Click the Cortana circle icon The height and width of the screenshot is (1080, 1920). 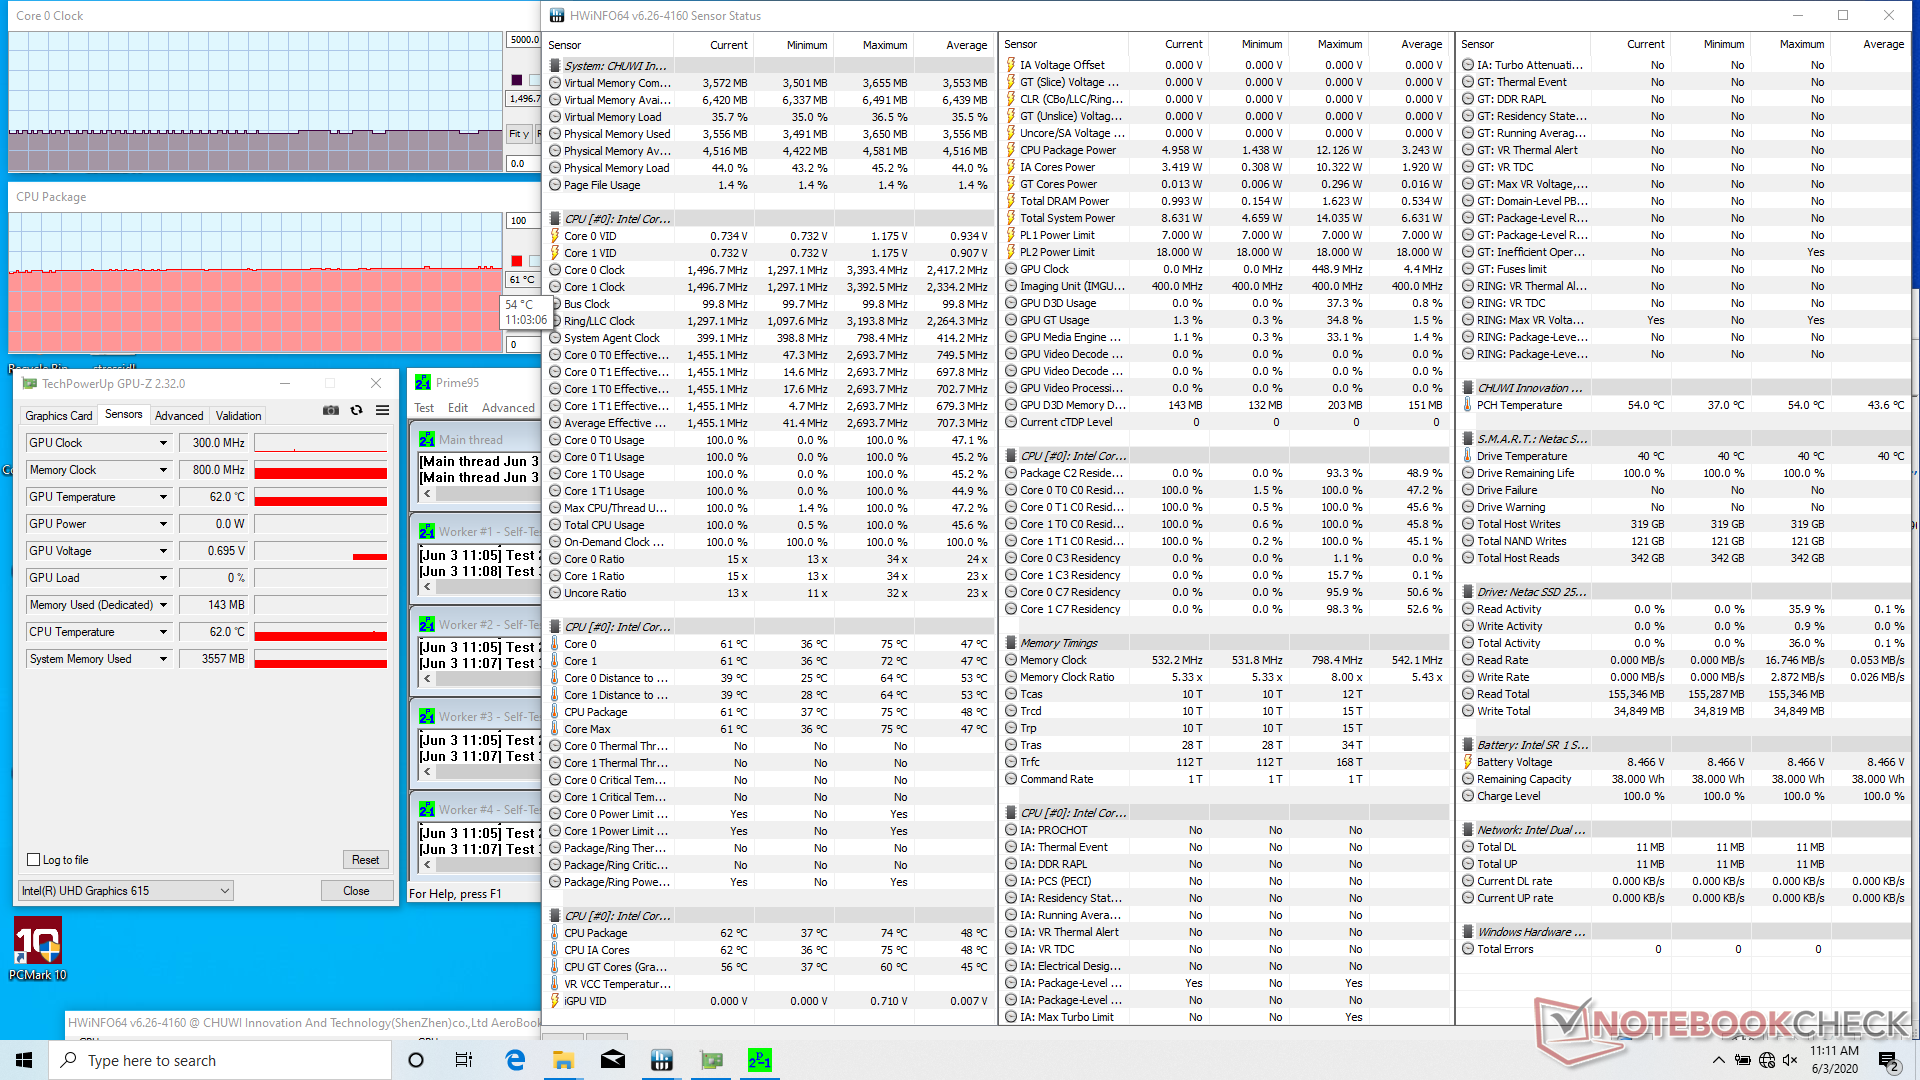point(416,1060)
